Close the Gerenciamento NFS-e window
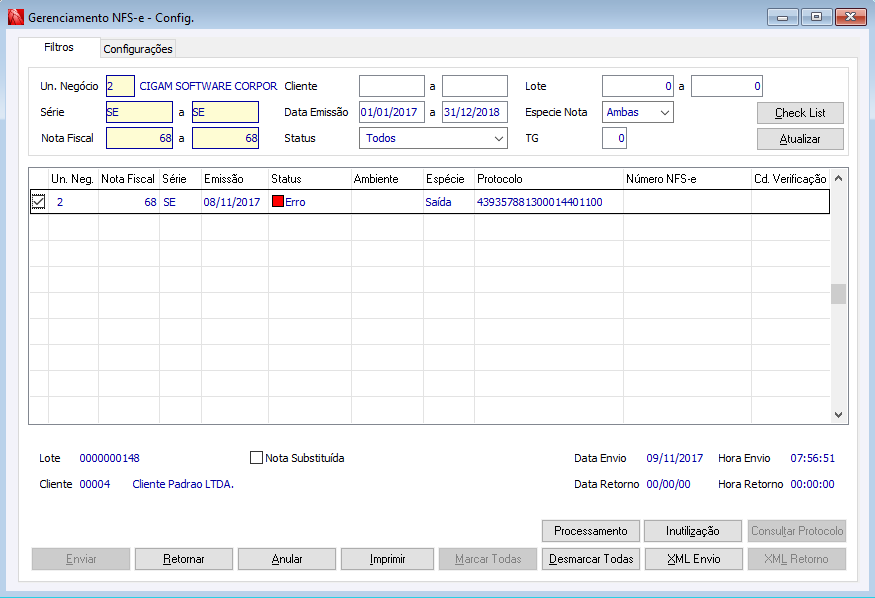This screenshot has height=598, width=875. click(850, 17)
